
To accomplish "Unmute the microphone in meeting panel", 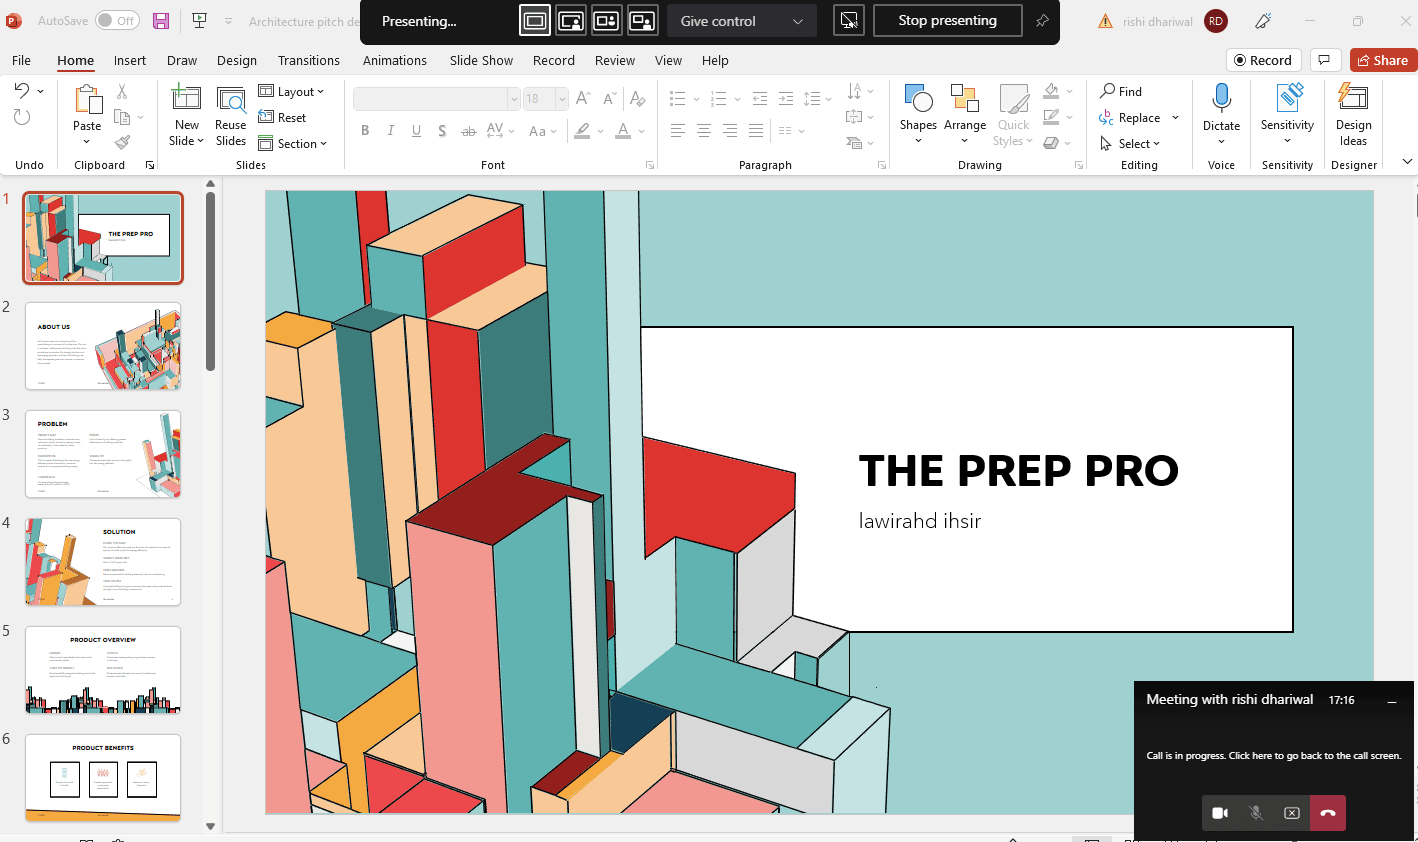I will coord(1256,813).
